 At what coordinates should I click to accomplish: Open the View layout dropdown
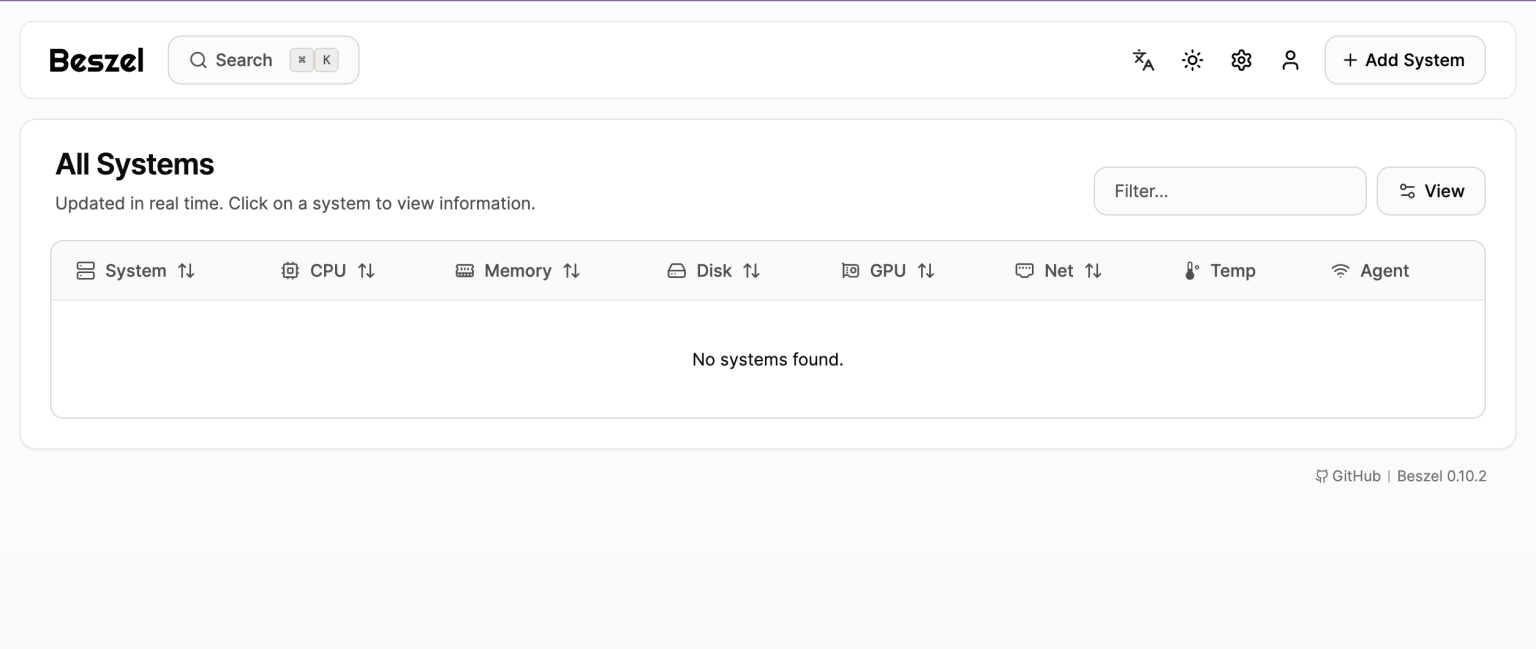click(1431, 190)
